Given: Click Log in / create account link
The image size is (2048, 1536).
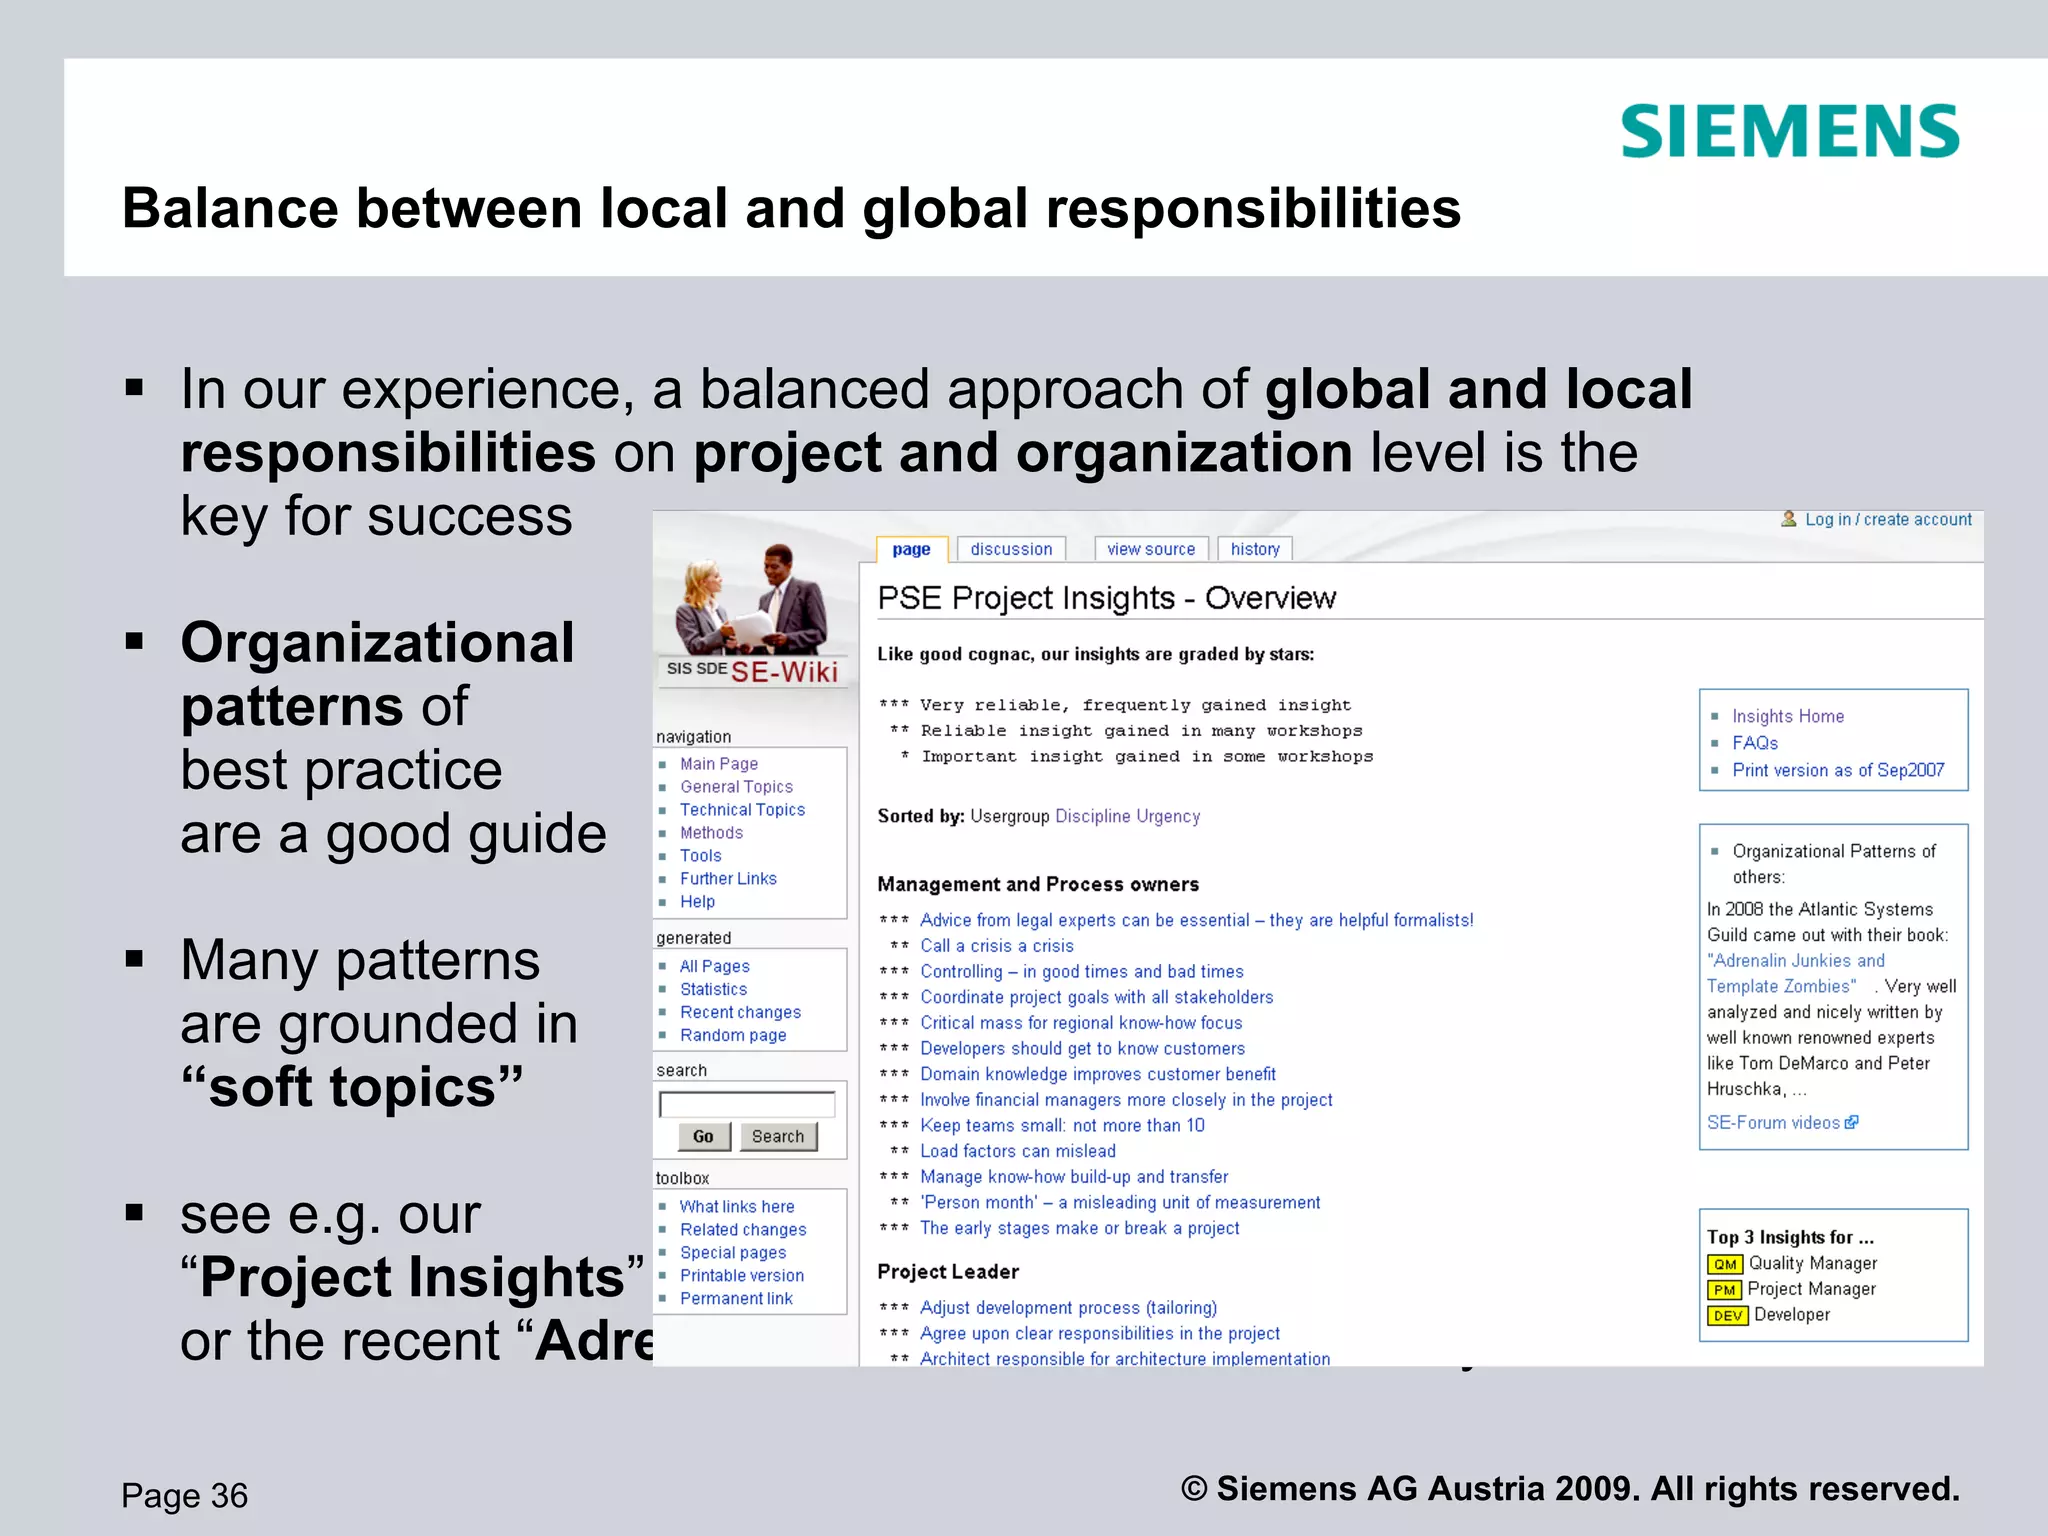Looking at the screenshot, I should pos(1888,519).
